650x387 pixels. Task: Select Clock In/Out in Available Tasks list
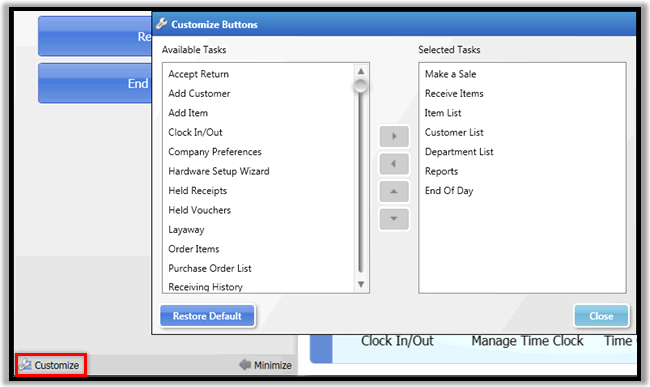195,133
